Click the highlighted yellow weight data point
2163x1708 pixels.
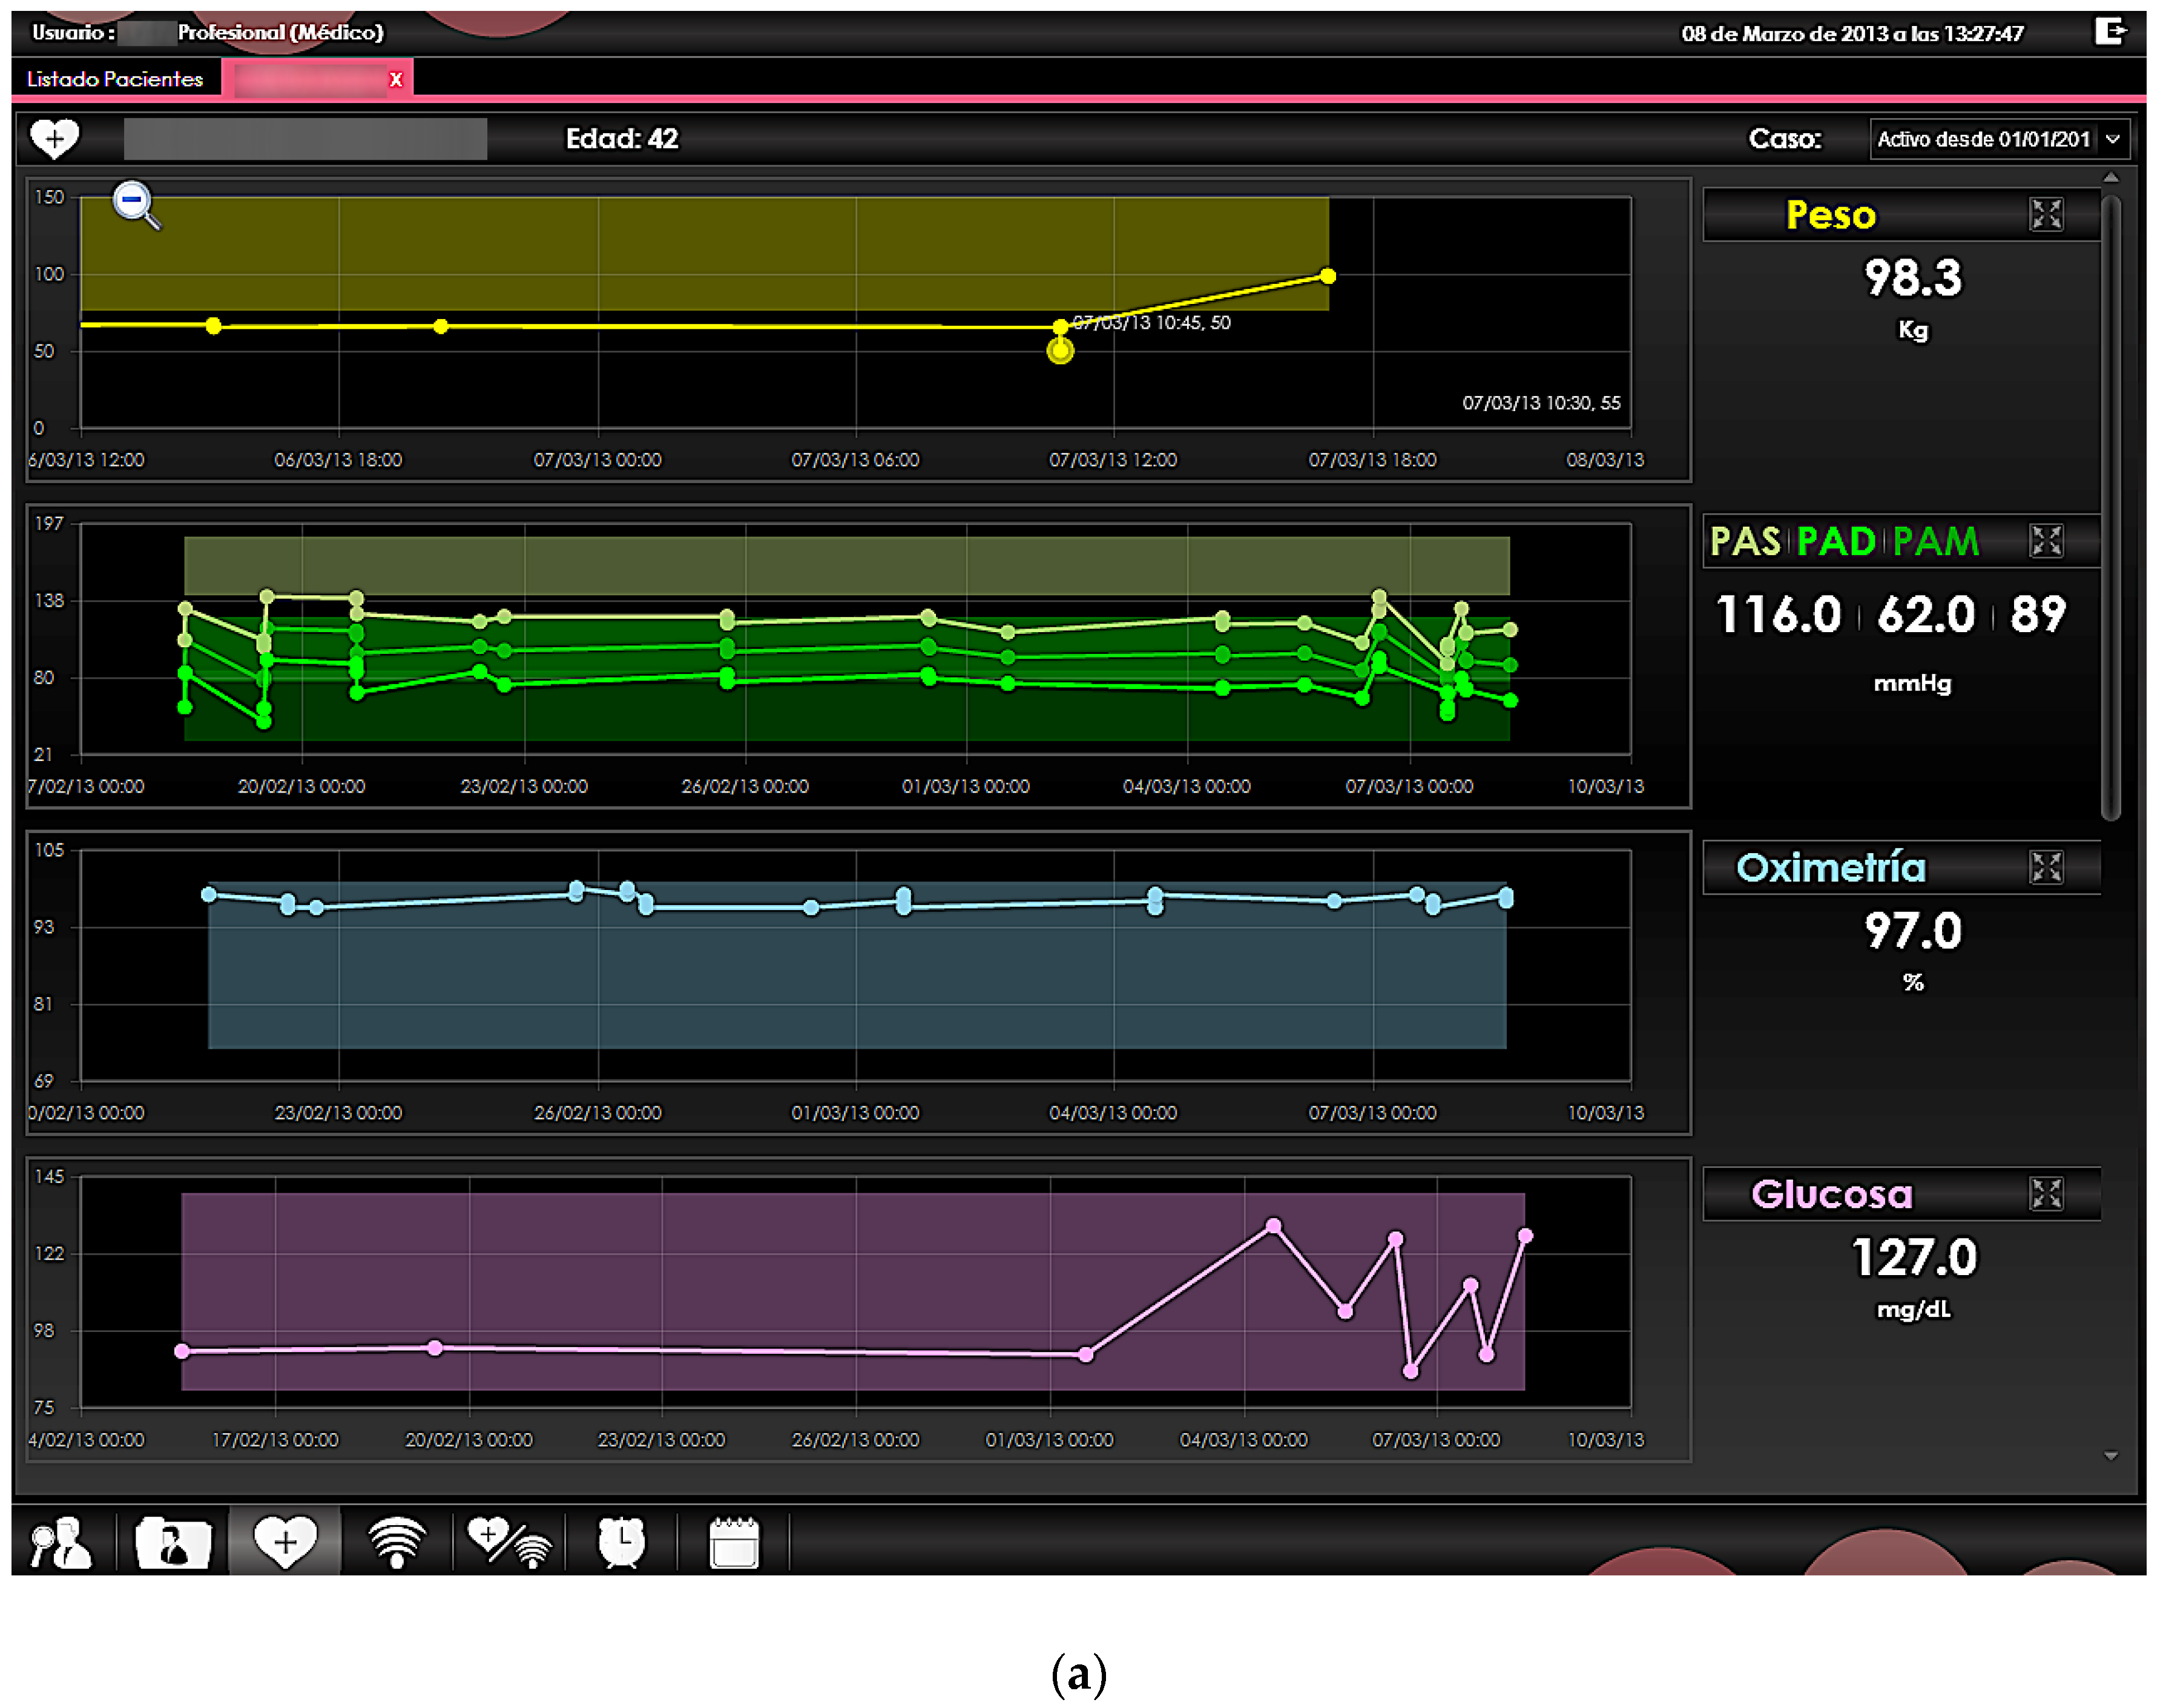tap(1060, 351)
